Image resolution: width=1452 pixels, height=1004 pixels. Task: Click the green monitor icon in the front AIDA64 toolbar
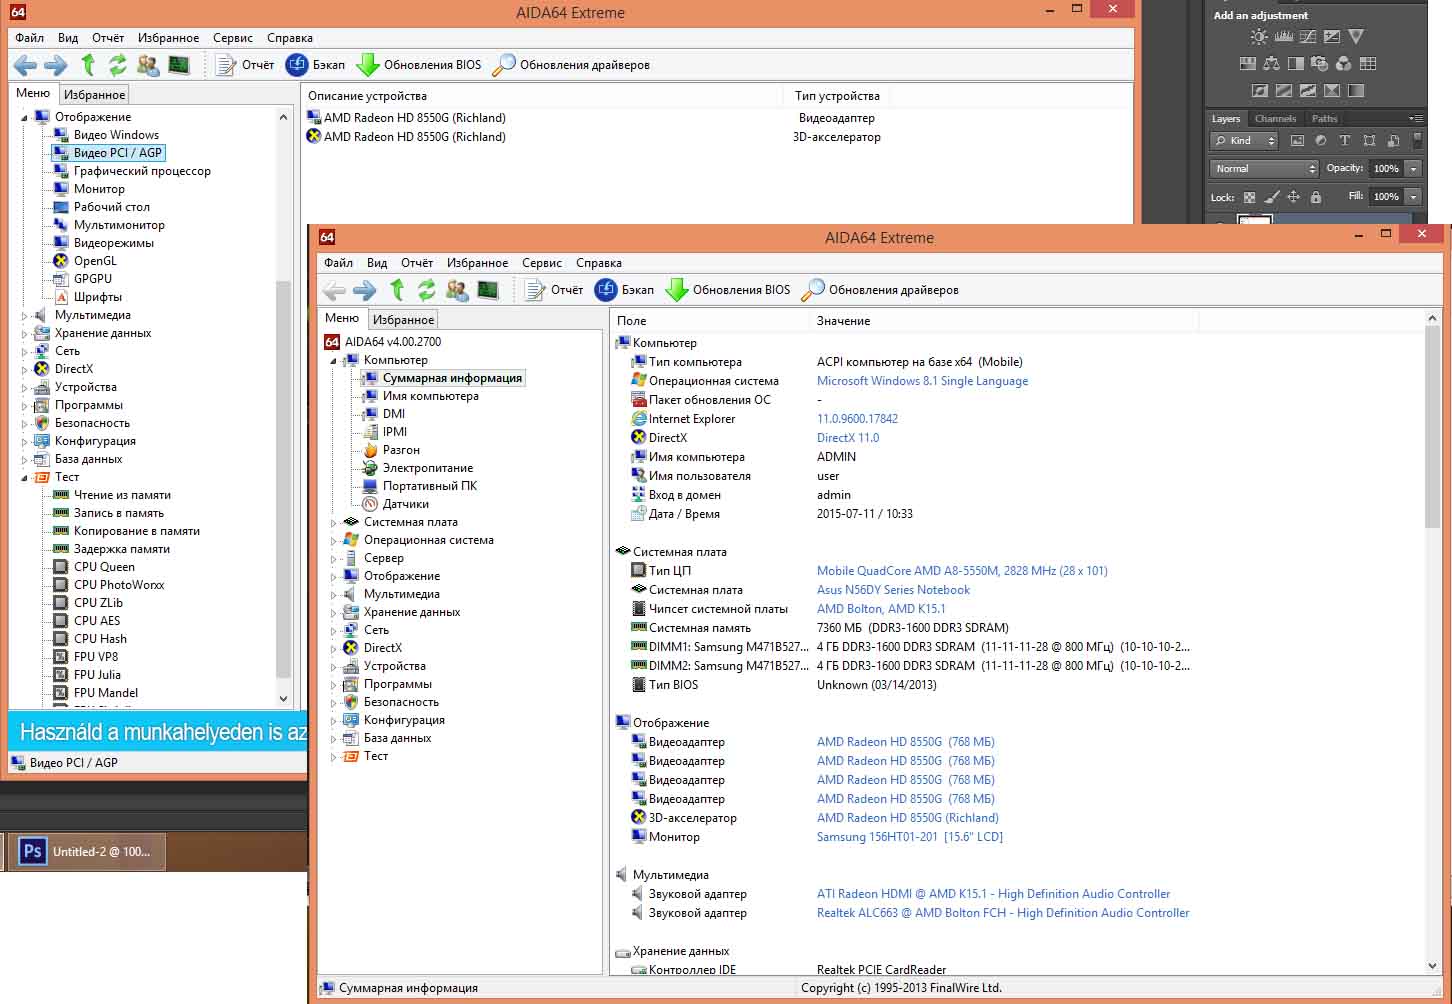(487, 290)
